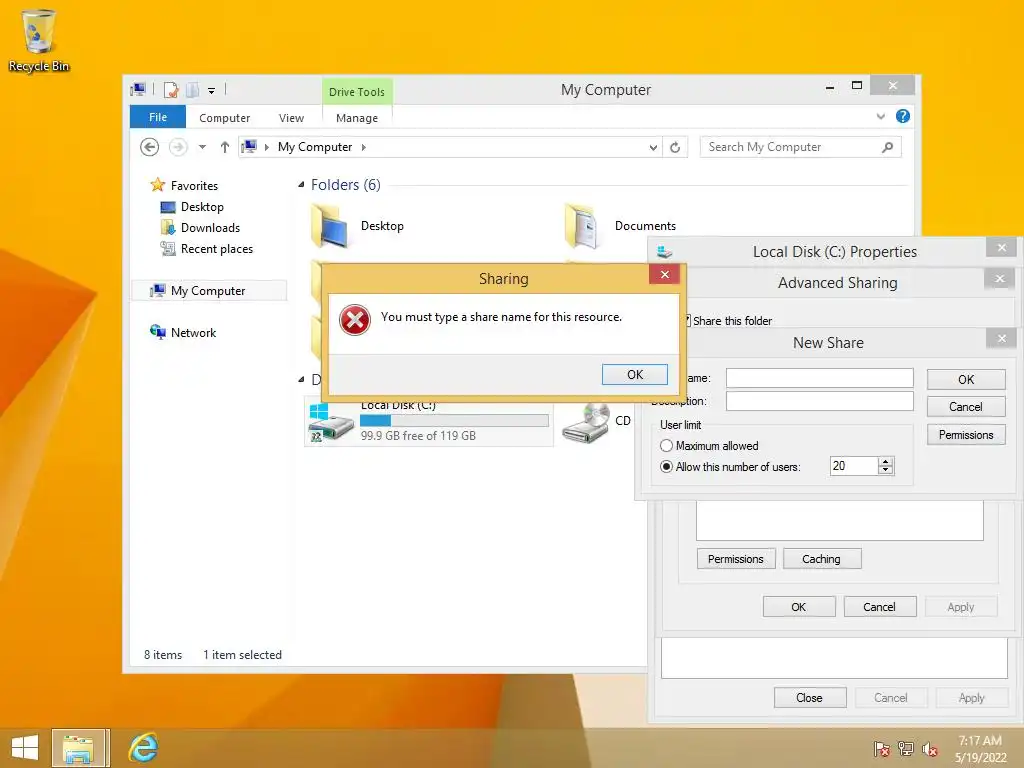1024x768 pixels.
Task: Click the muted volume tray icon
Action: click(929, 750)
